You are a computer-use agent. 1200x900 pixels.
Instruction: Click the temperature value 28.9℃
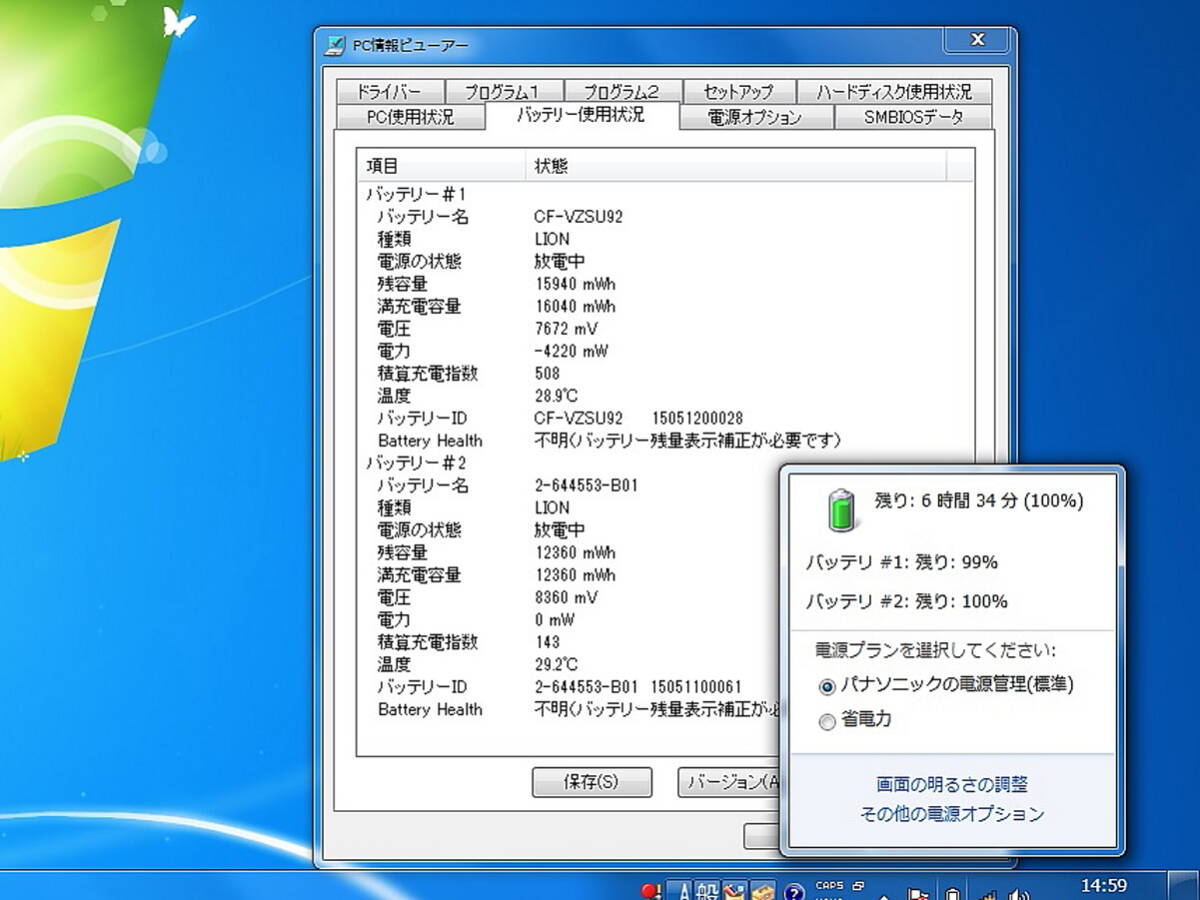(x=556, y=396)
